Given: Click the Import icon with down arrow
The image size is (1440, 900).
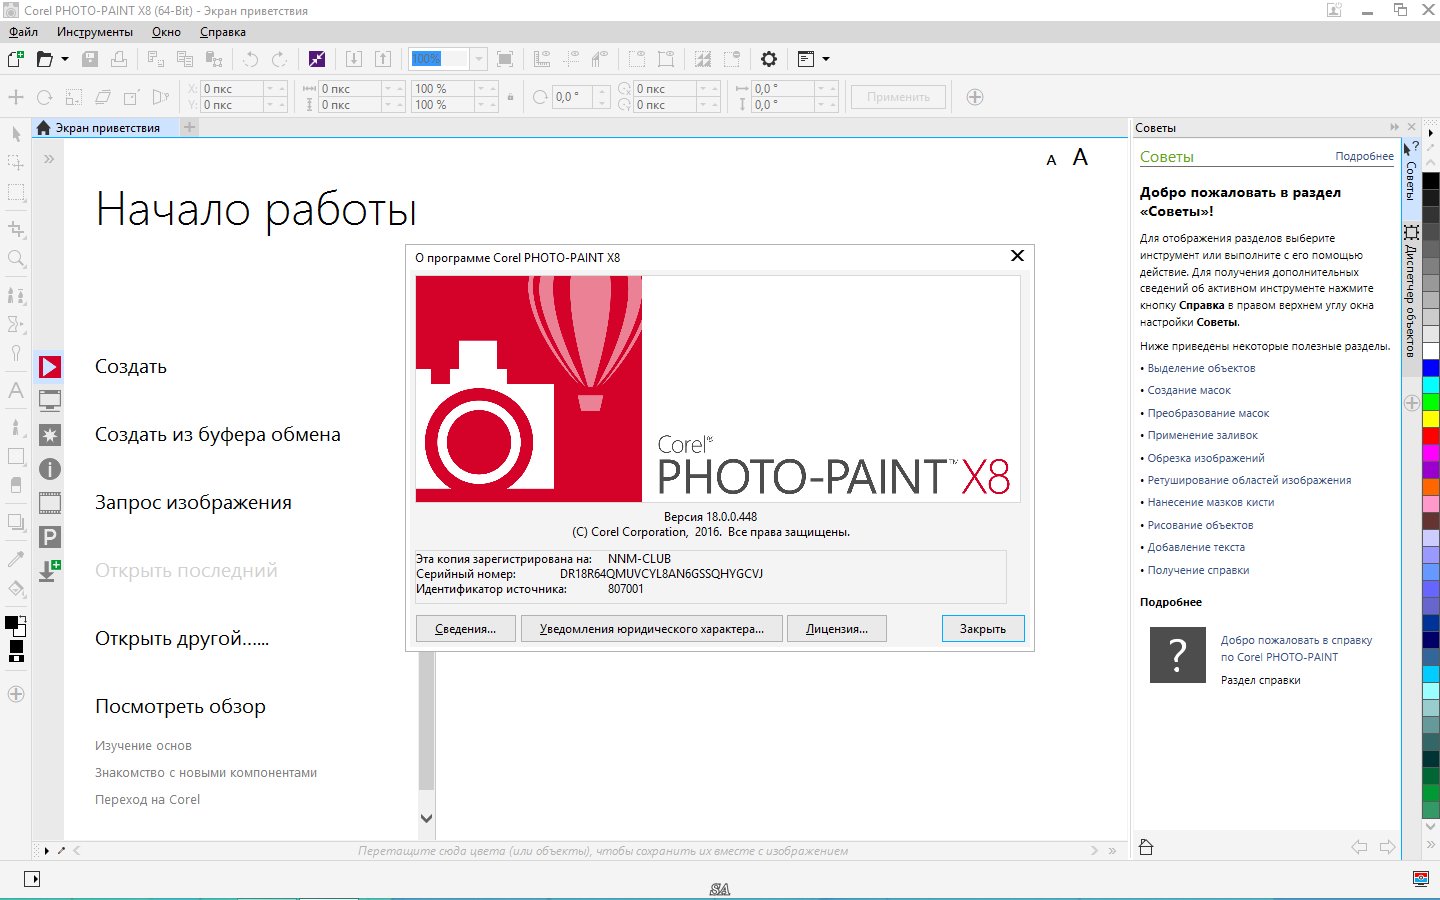Looking at the screenshot, I should tap(354, 59).
